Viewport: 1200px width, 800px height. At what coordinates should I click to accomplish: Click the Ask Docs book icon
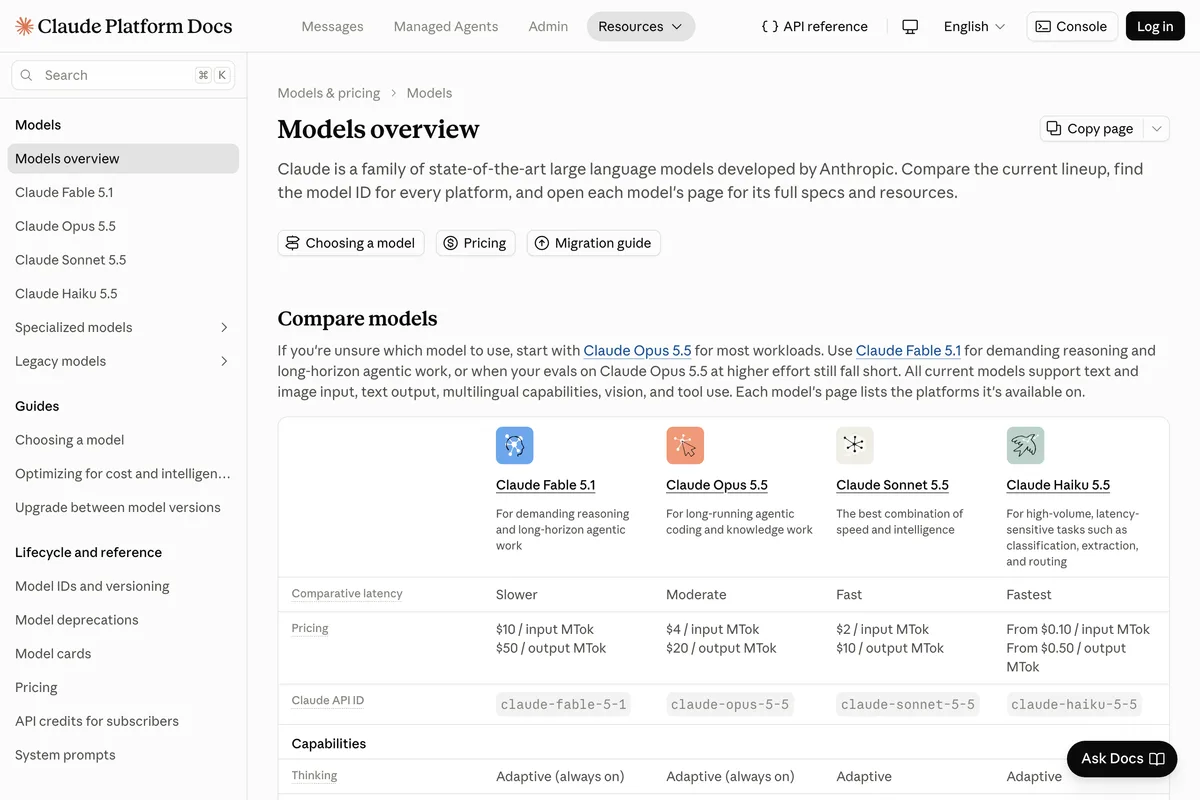1157,759
